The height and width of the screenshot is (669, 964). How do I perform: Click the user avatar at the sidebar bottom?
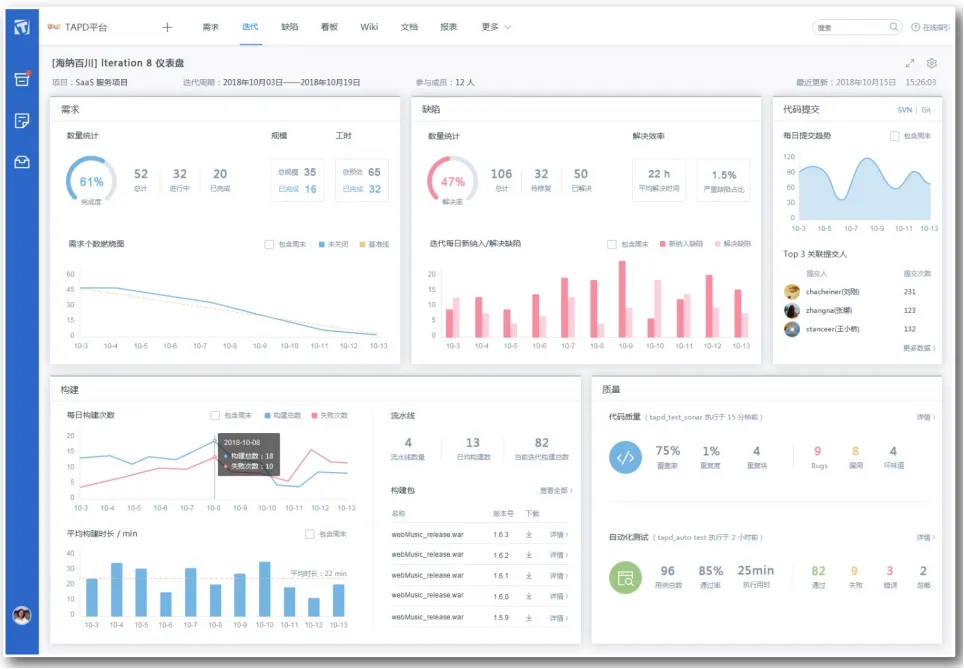pyautogui.click(x=22, y=615)
